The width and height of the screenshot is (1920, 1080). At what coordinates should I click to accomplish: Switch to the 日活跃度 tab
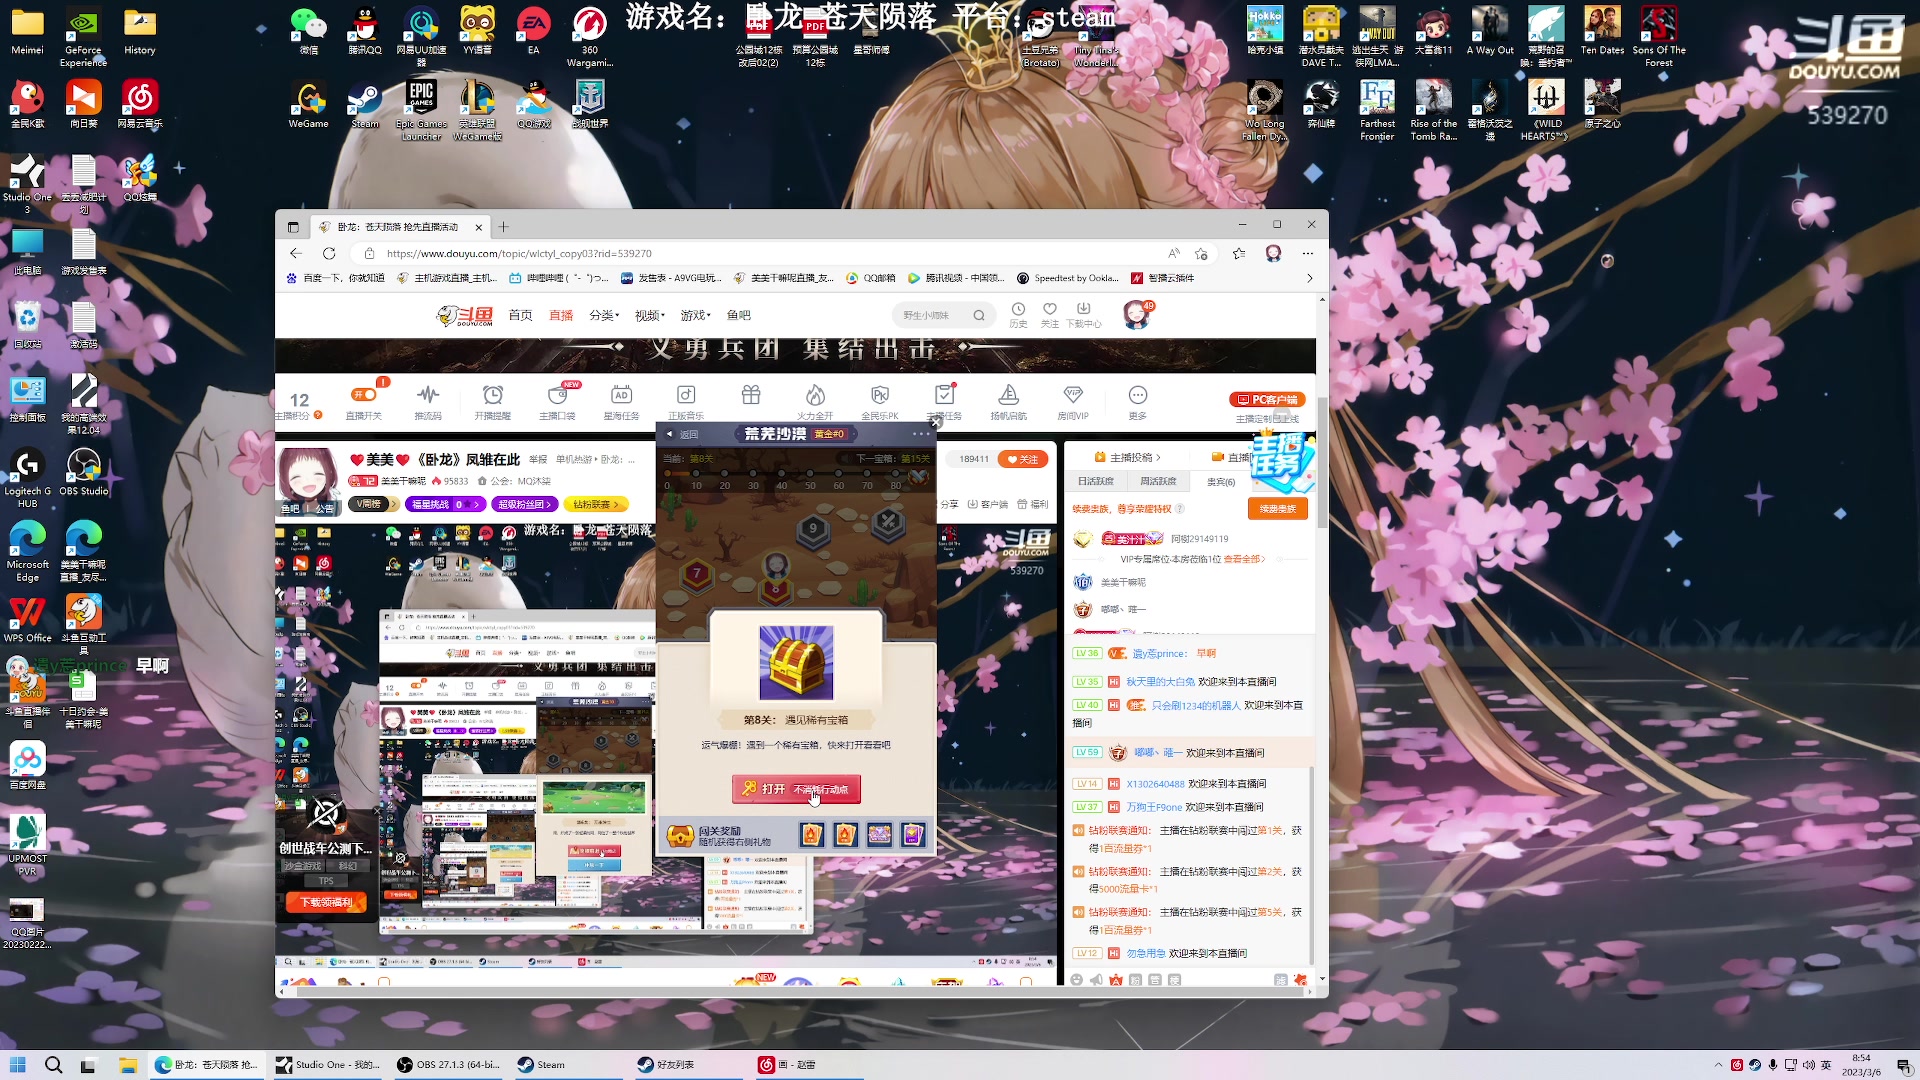coord(1096,481)
